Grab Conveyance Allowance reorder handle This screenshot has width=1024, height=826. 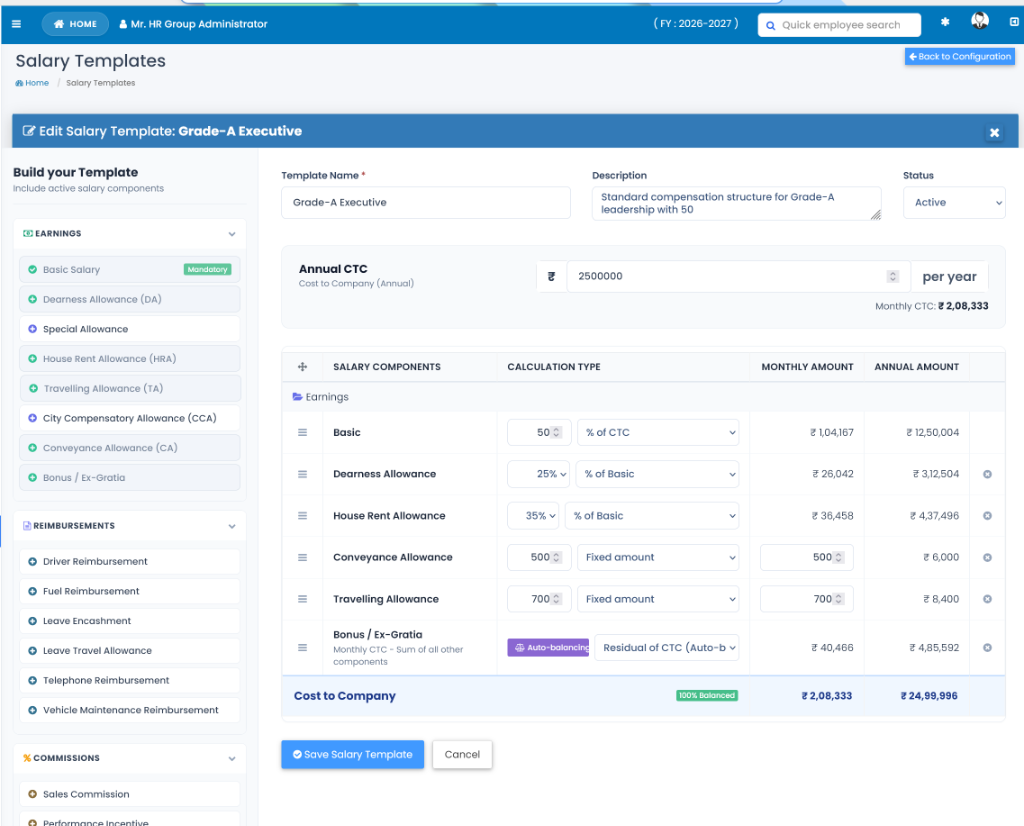(x=302, y=558)
